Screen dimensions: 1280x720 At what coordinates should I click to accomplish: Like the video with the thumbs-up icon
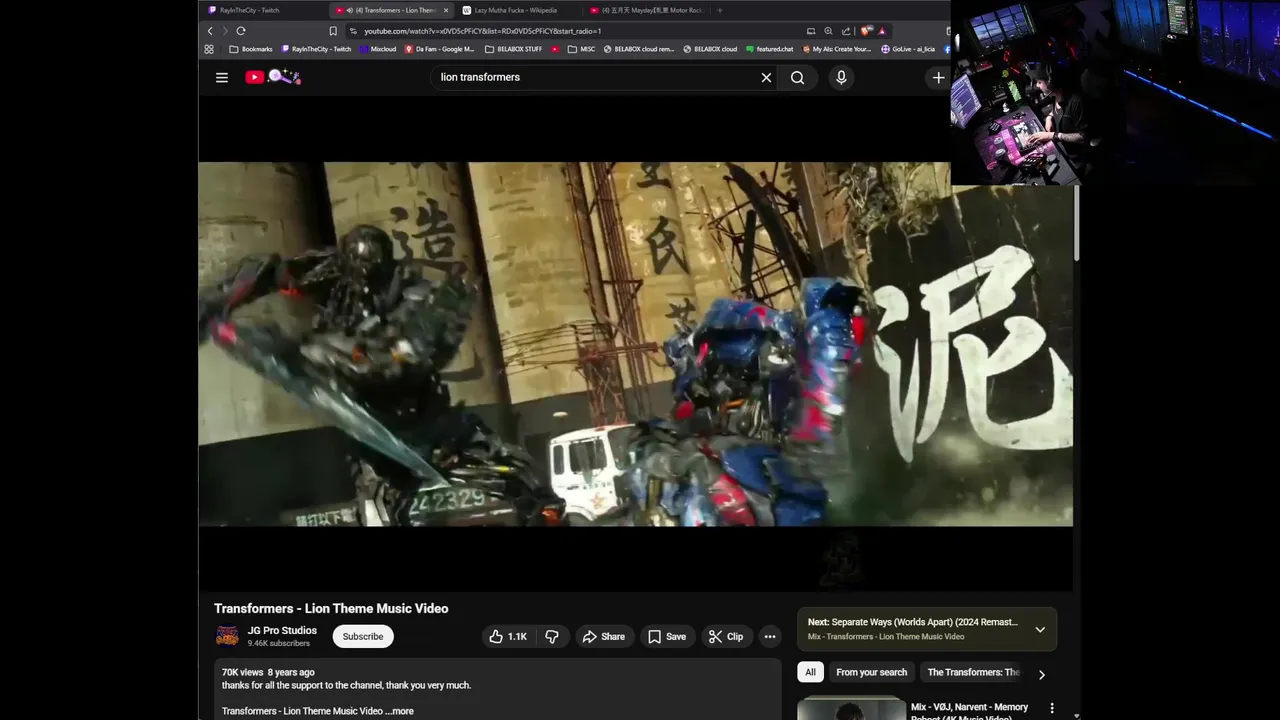tap(508, 637)
